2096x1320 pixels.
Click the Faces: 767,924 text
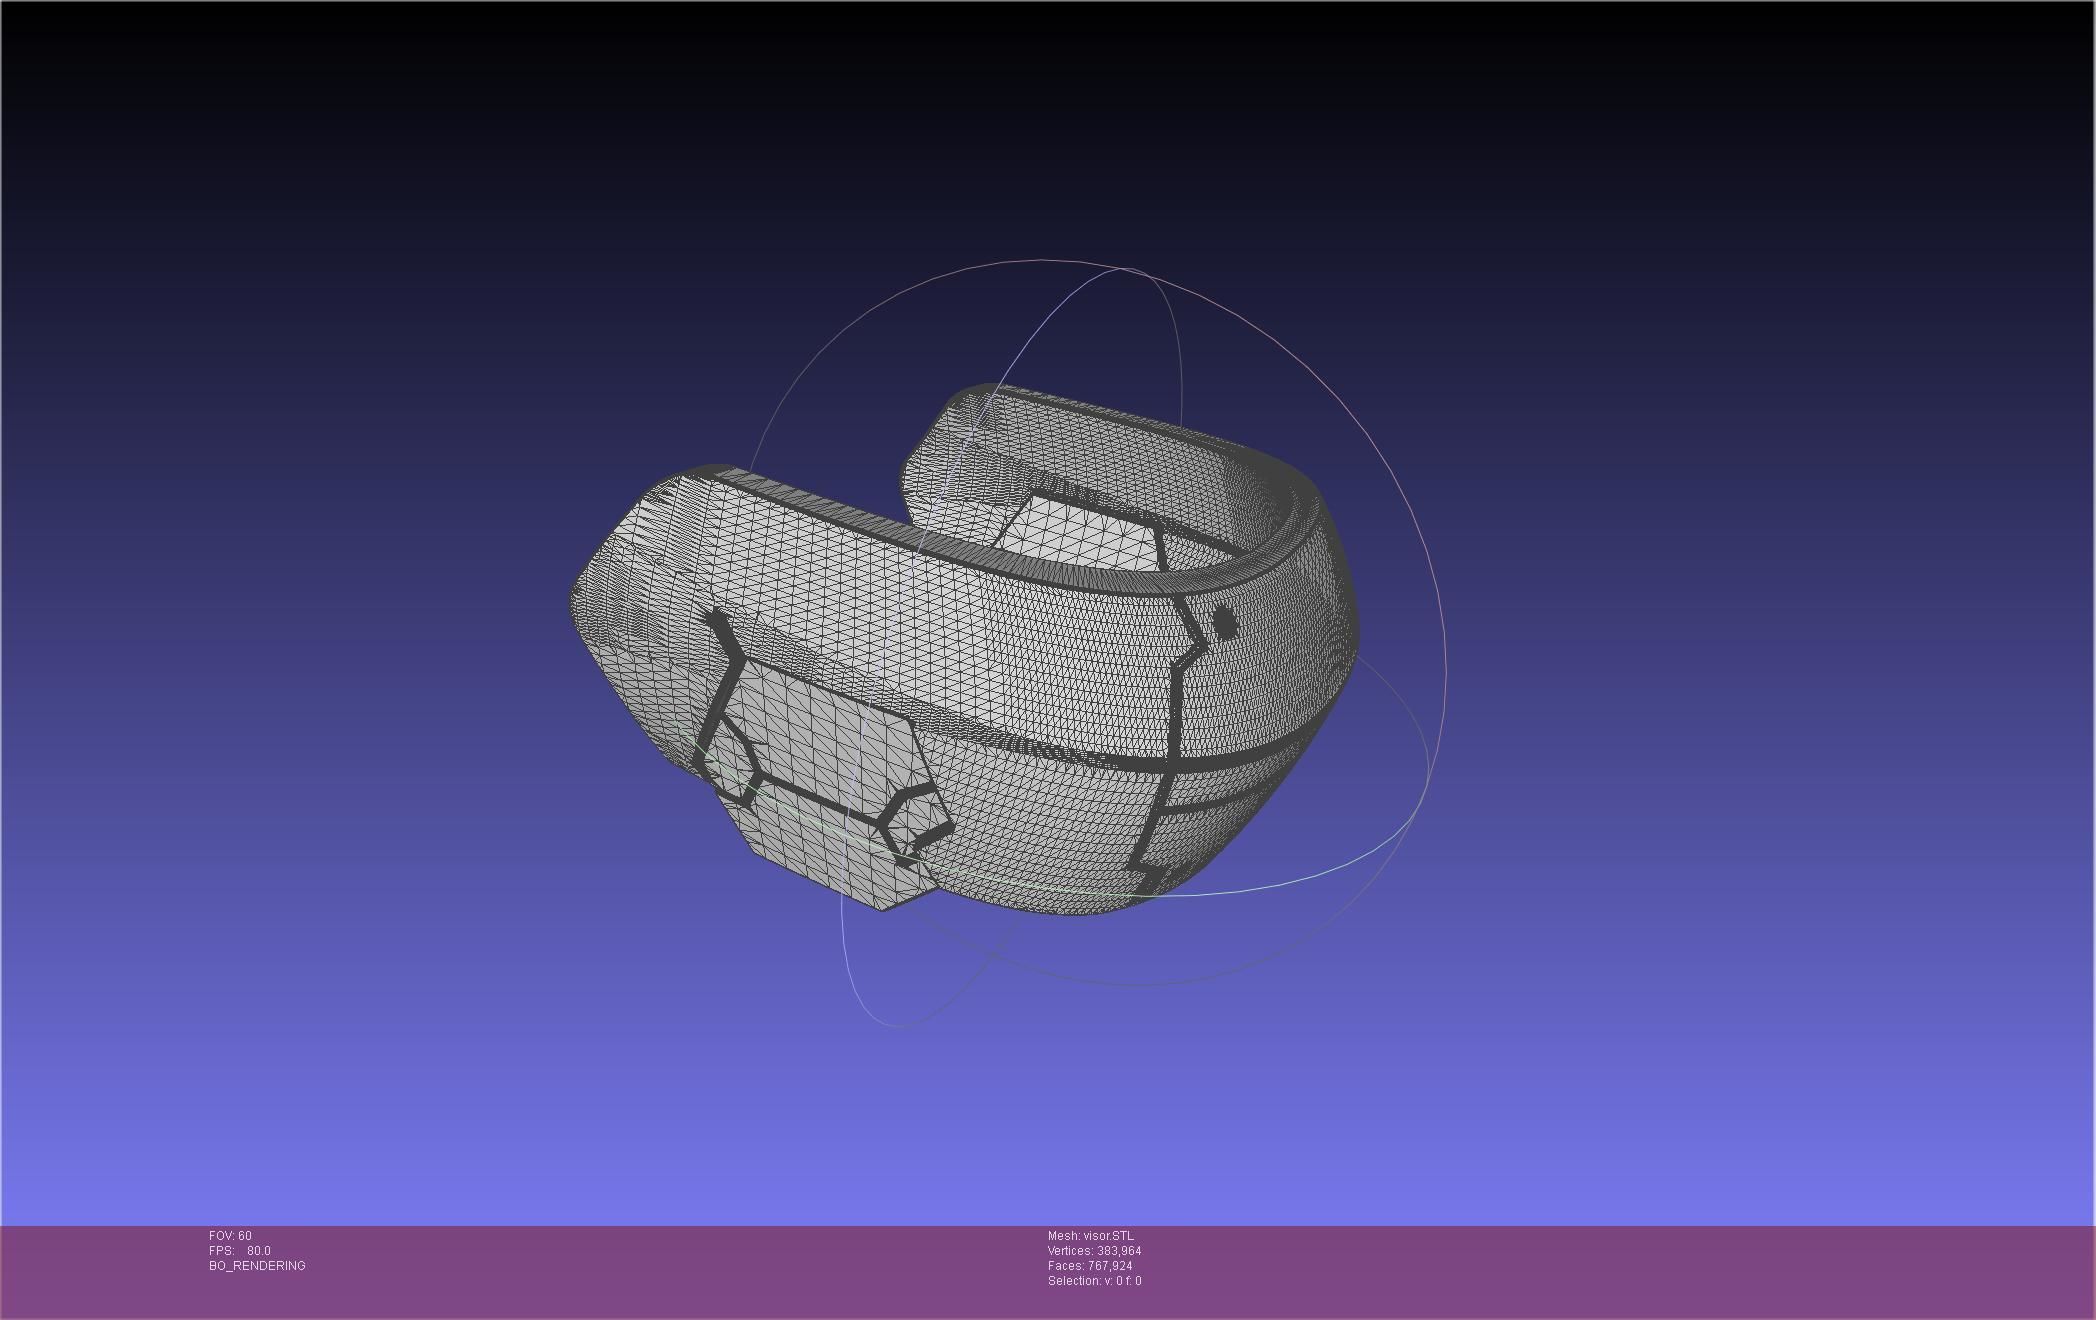[1090, 1266]
